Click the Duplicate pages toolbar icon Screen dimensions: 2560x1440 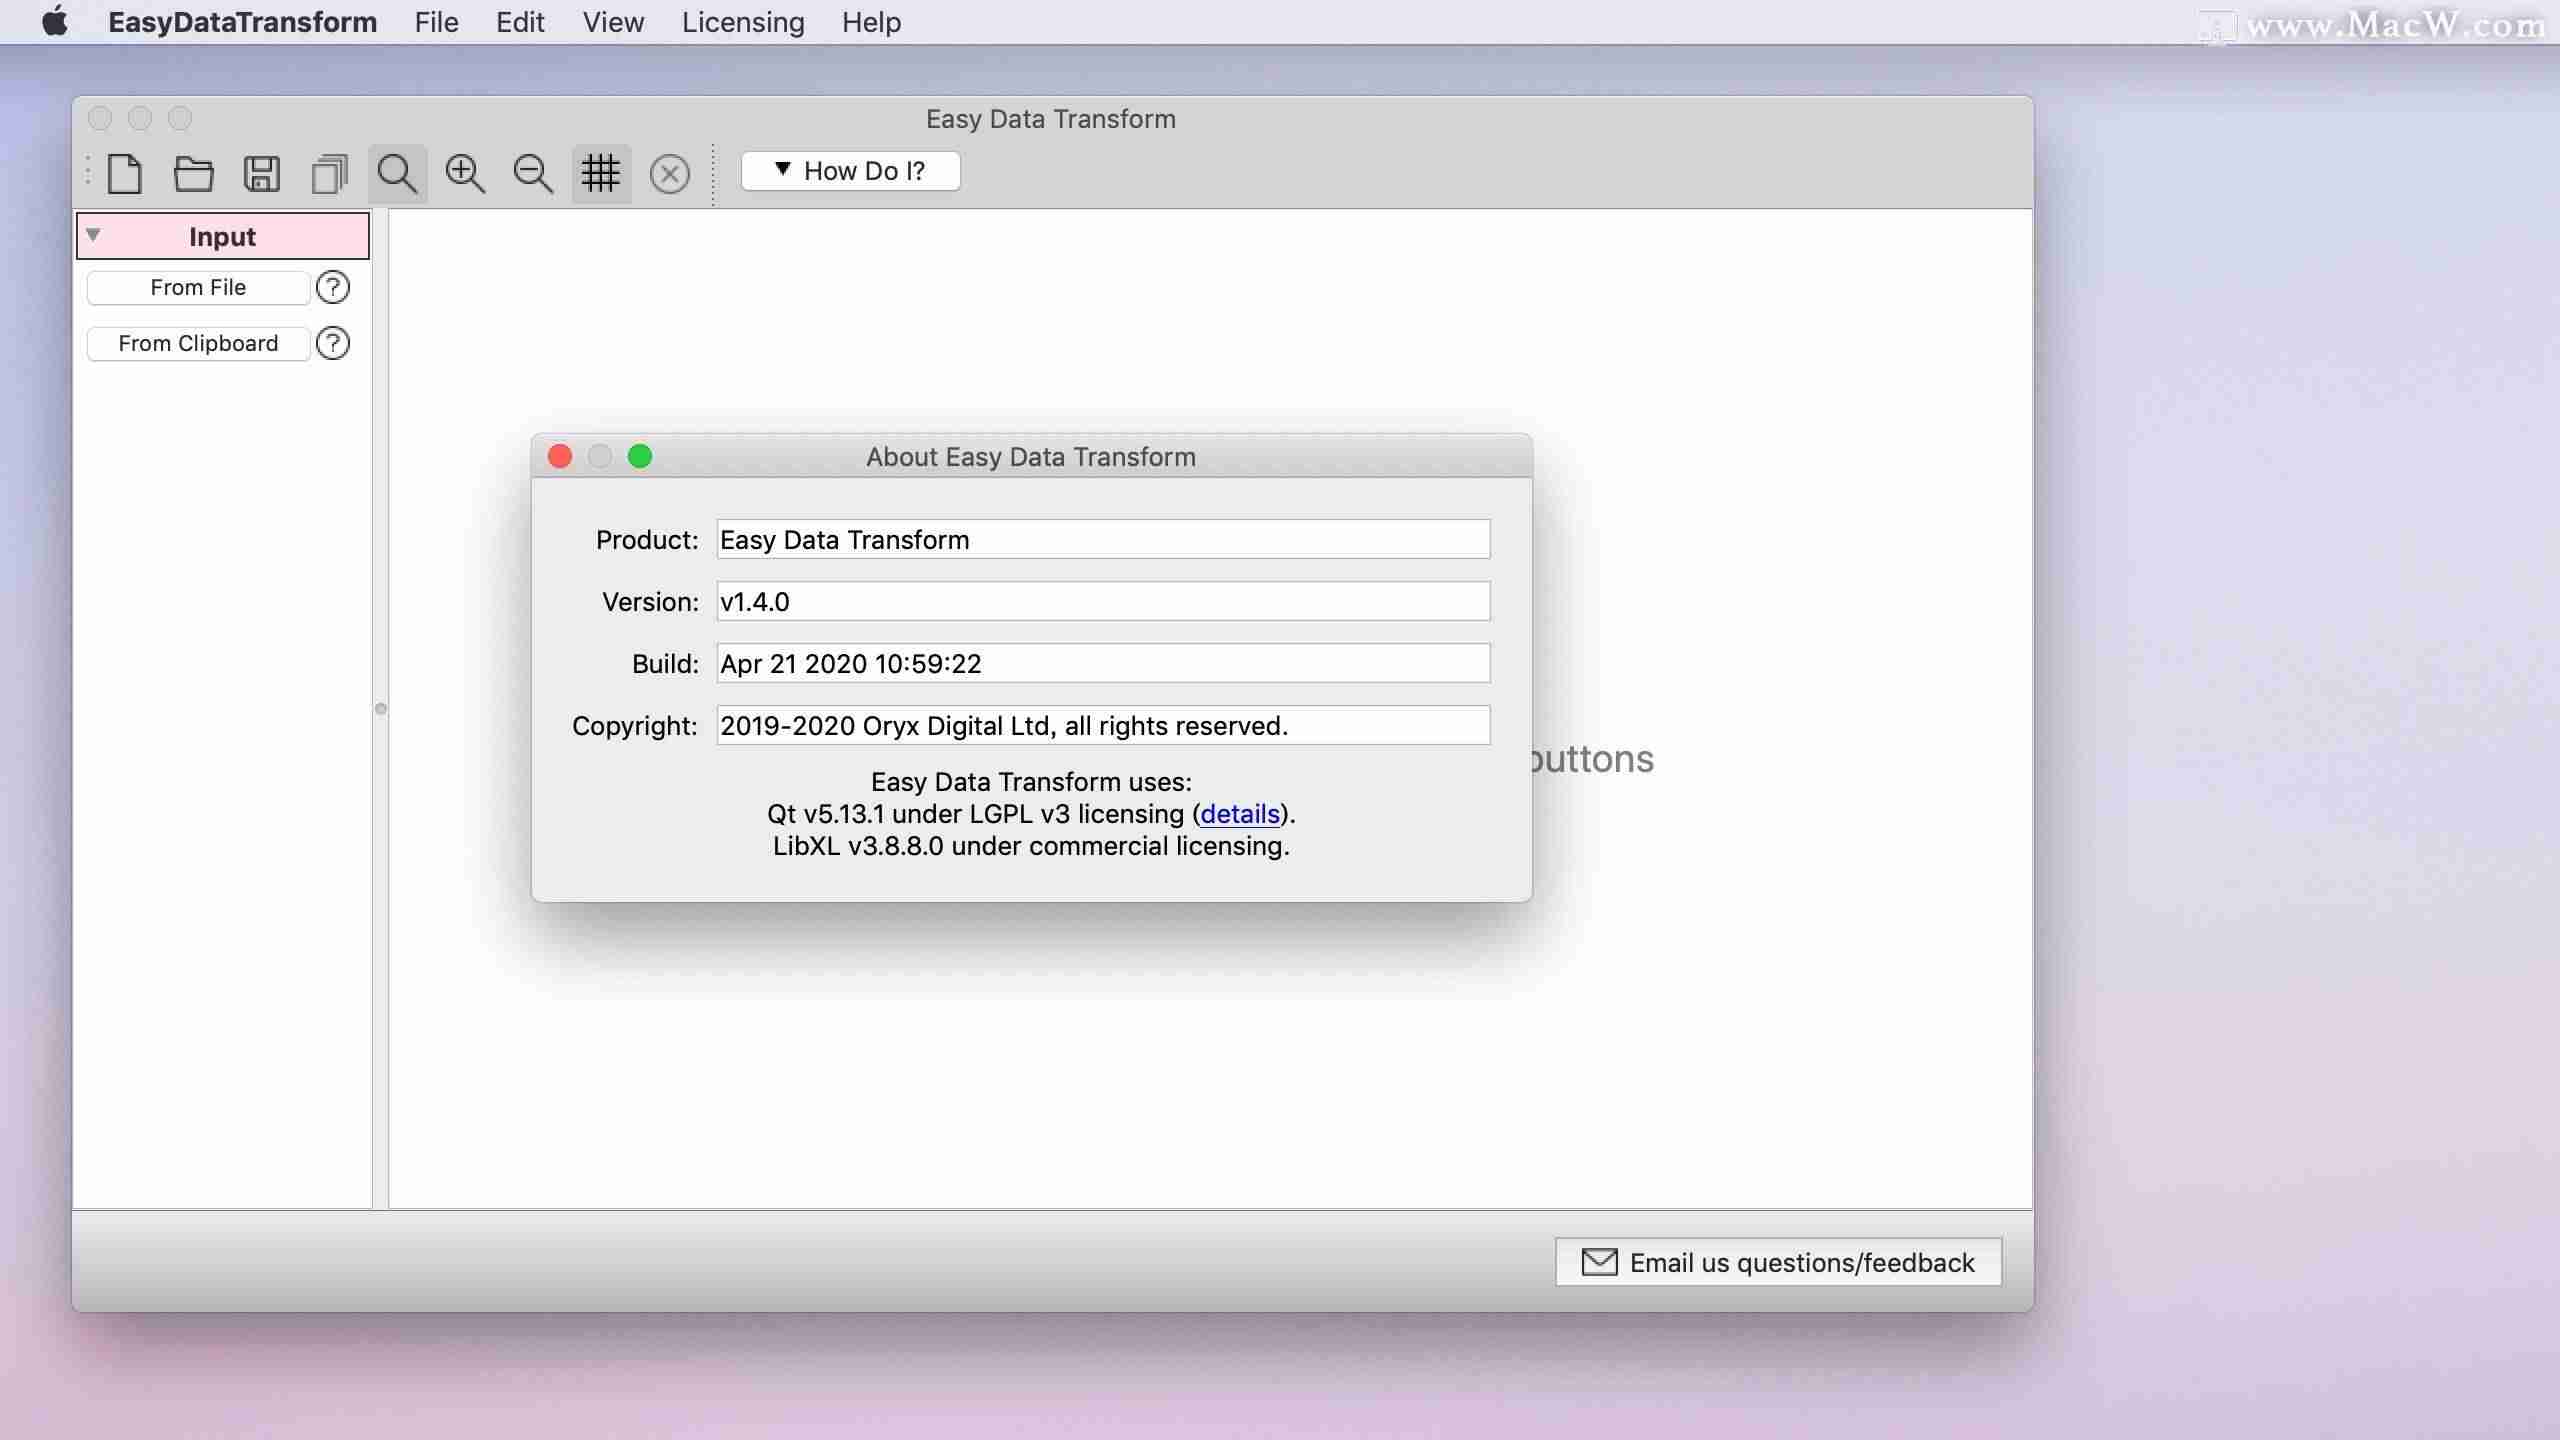click(x=330, y=174)
